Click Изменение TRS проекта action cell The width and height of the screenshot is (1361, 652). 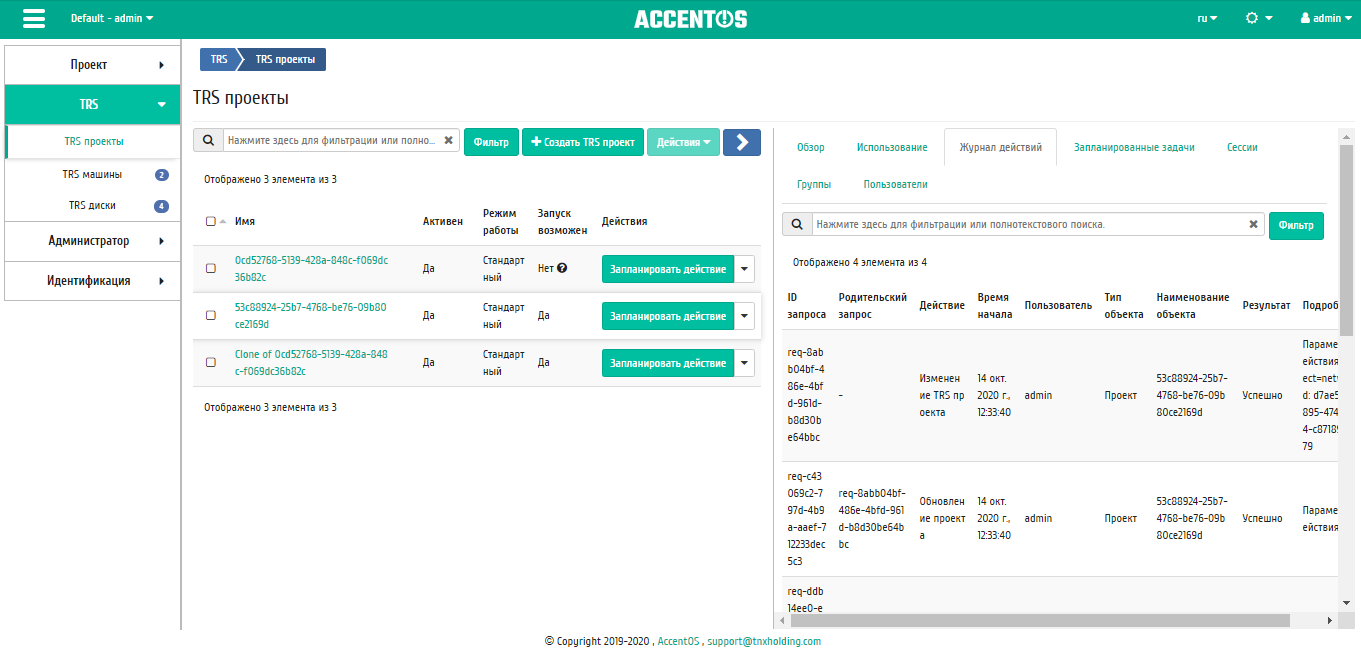pos(940,395)
